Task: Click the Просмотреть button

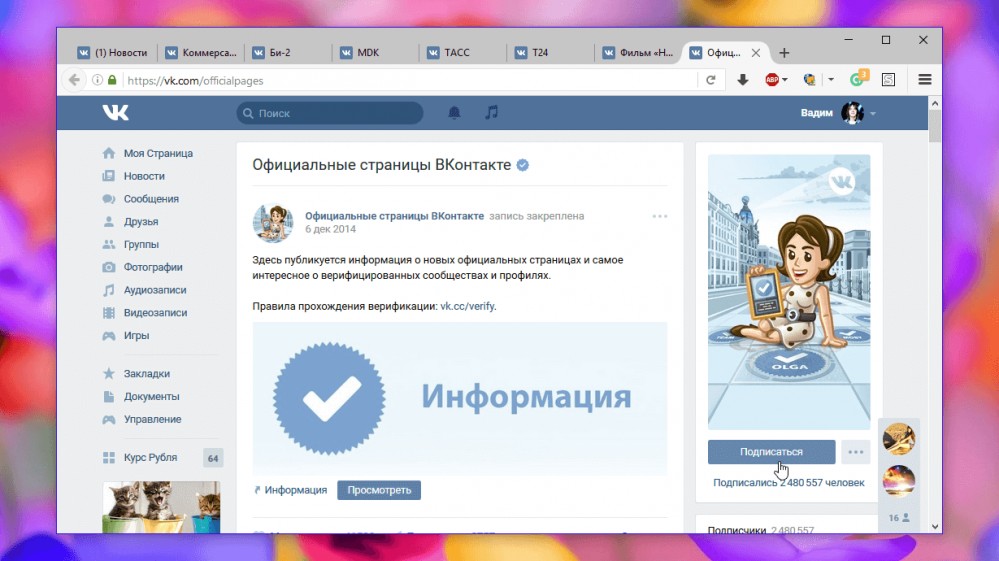Action: pyautogui.click(x=379, y=490)
